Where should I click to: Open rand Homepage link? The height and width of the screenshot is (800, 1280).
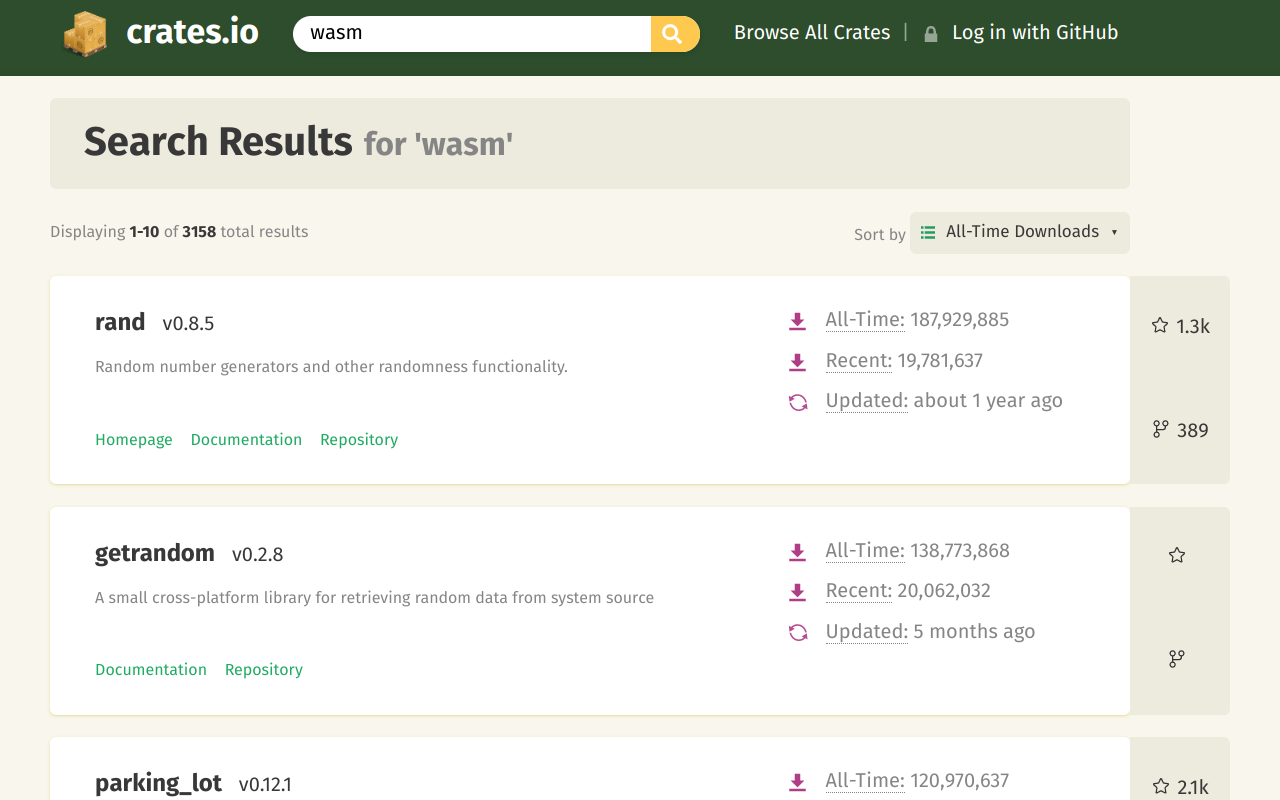[x=134, y=440]
